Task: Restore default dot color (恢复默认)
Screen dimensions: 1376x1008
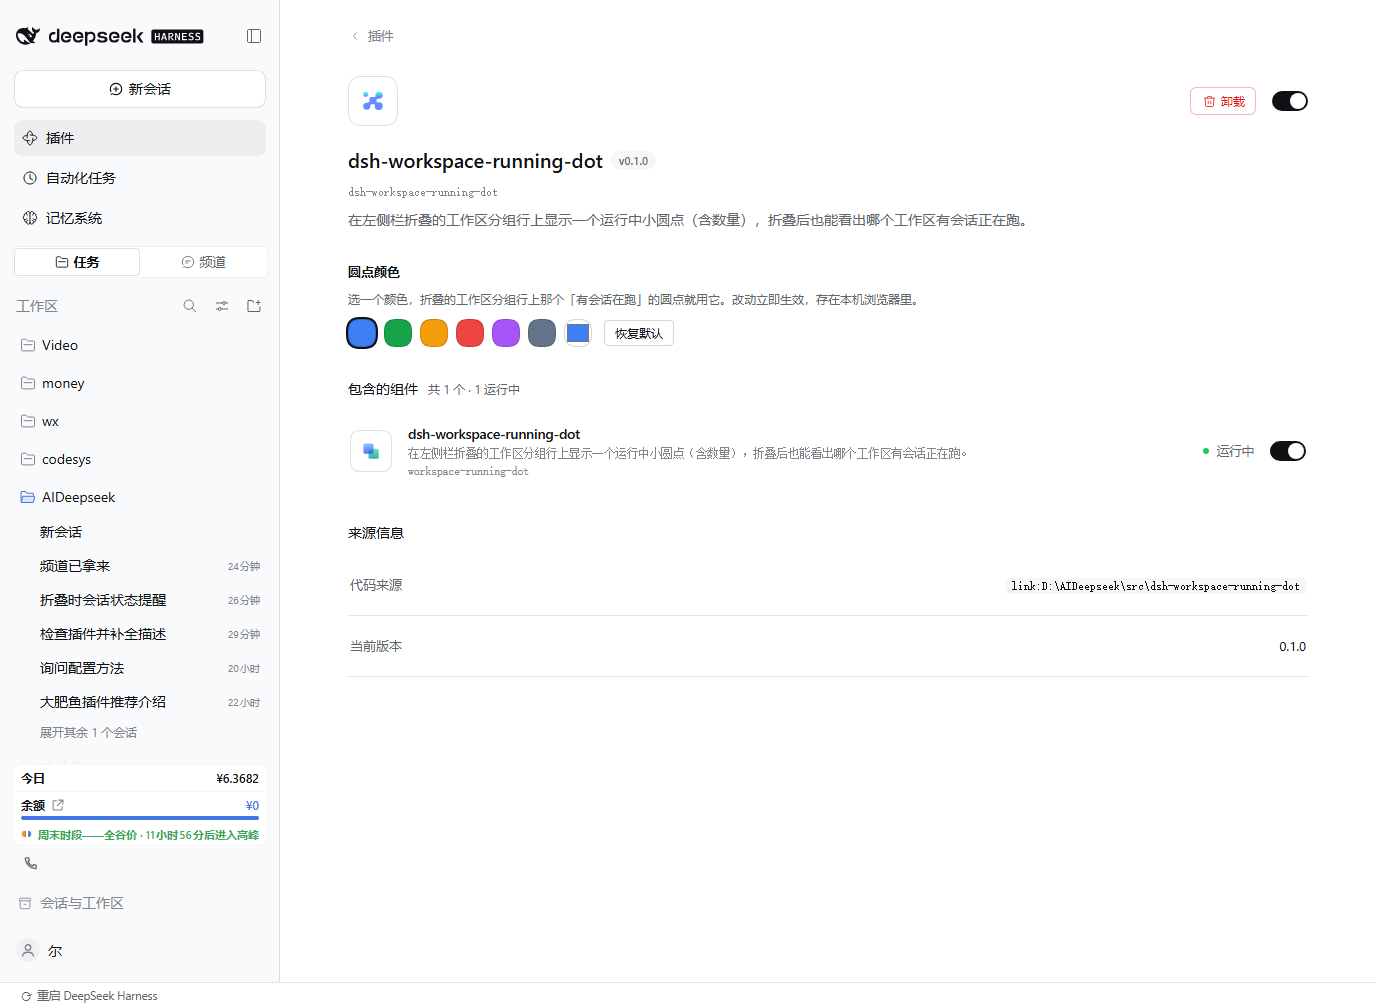Action: pyautogui.click(x=639, y=333)
